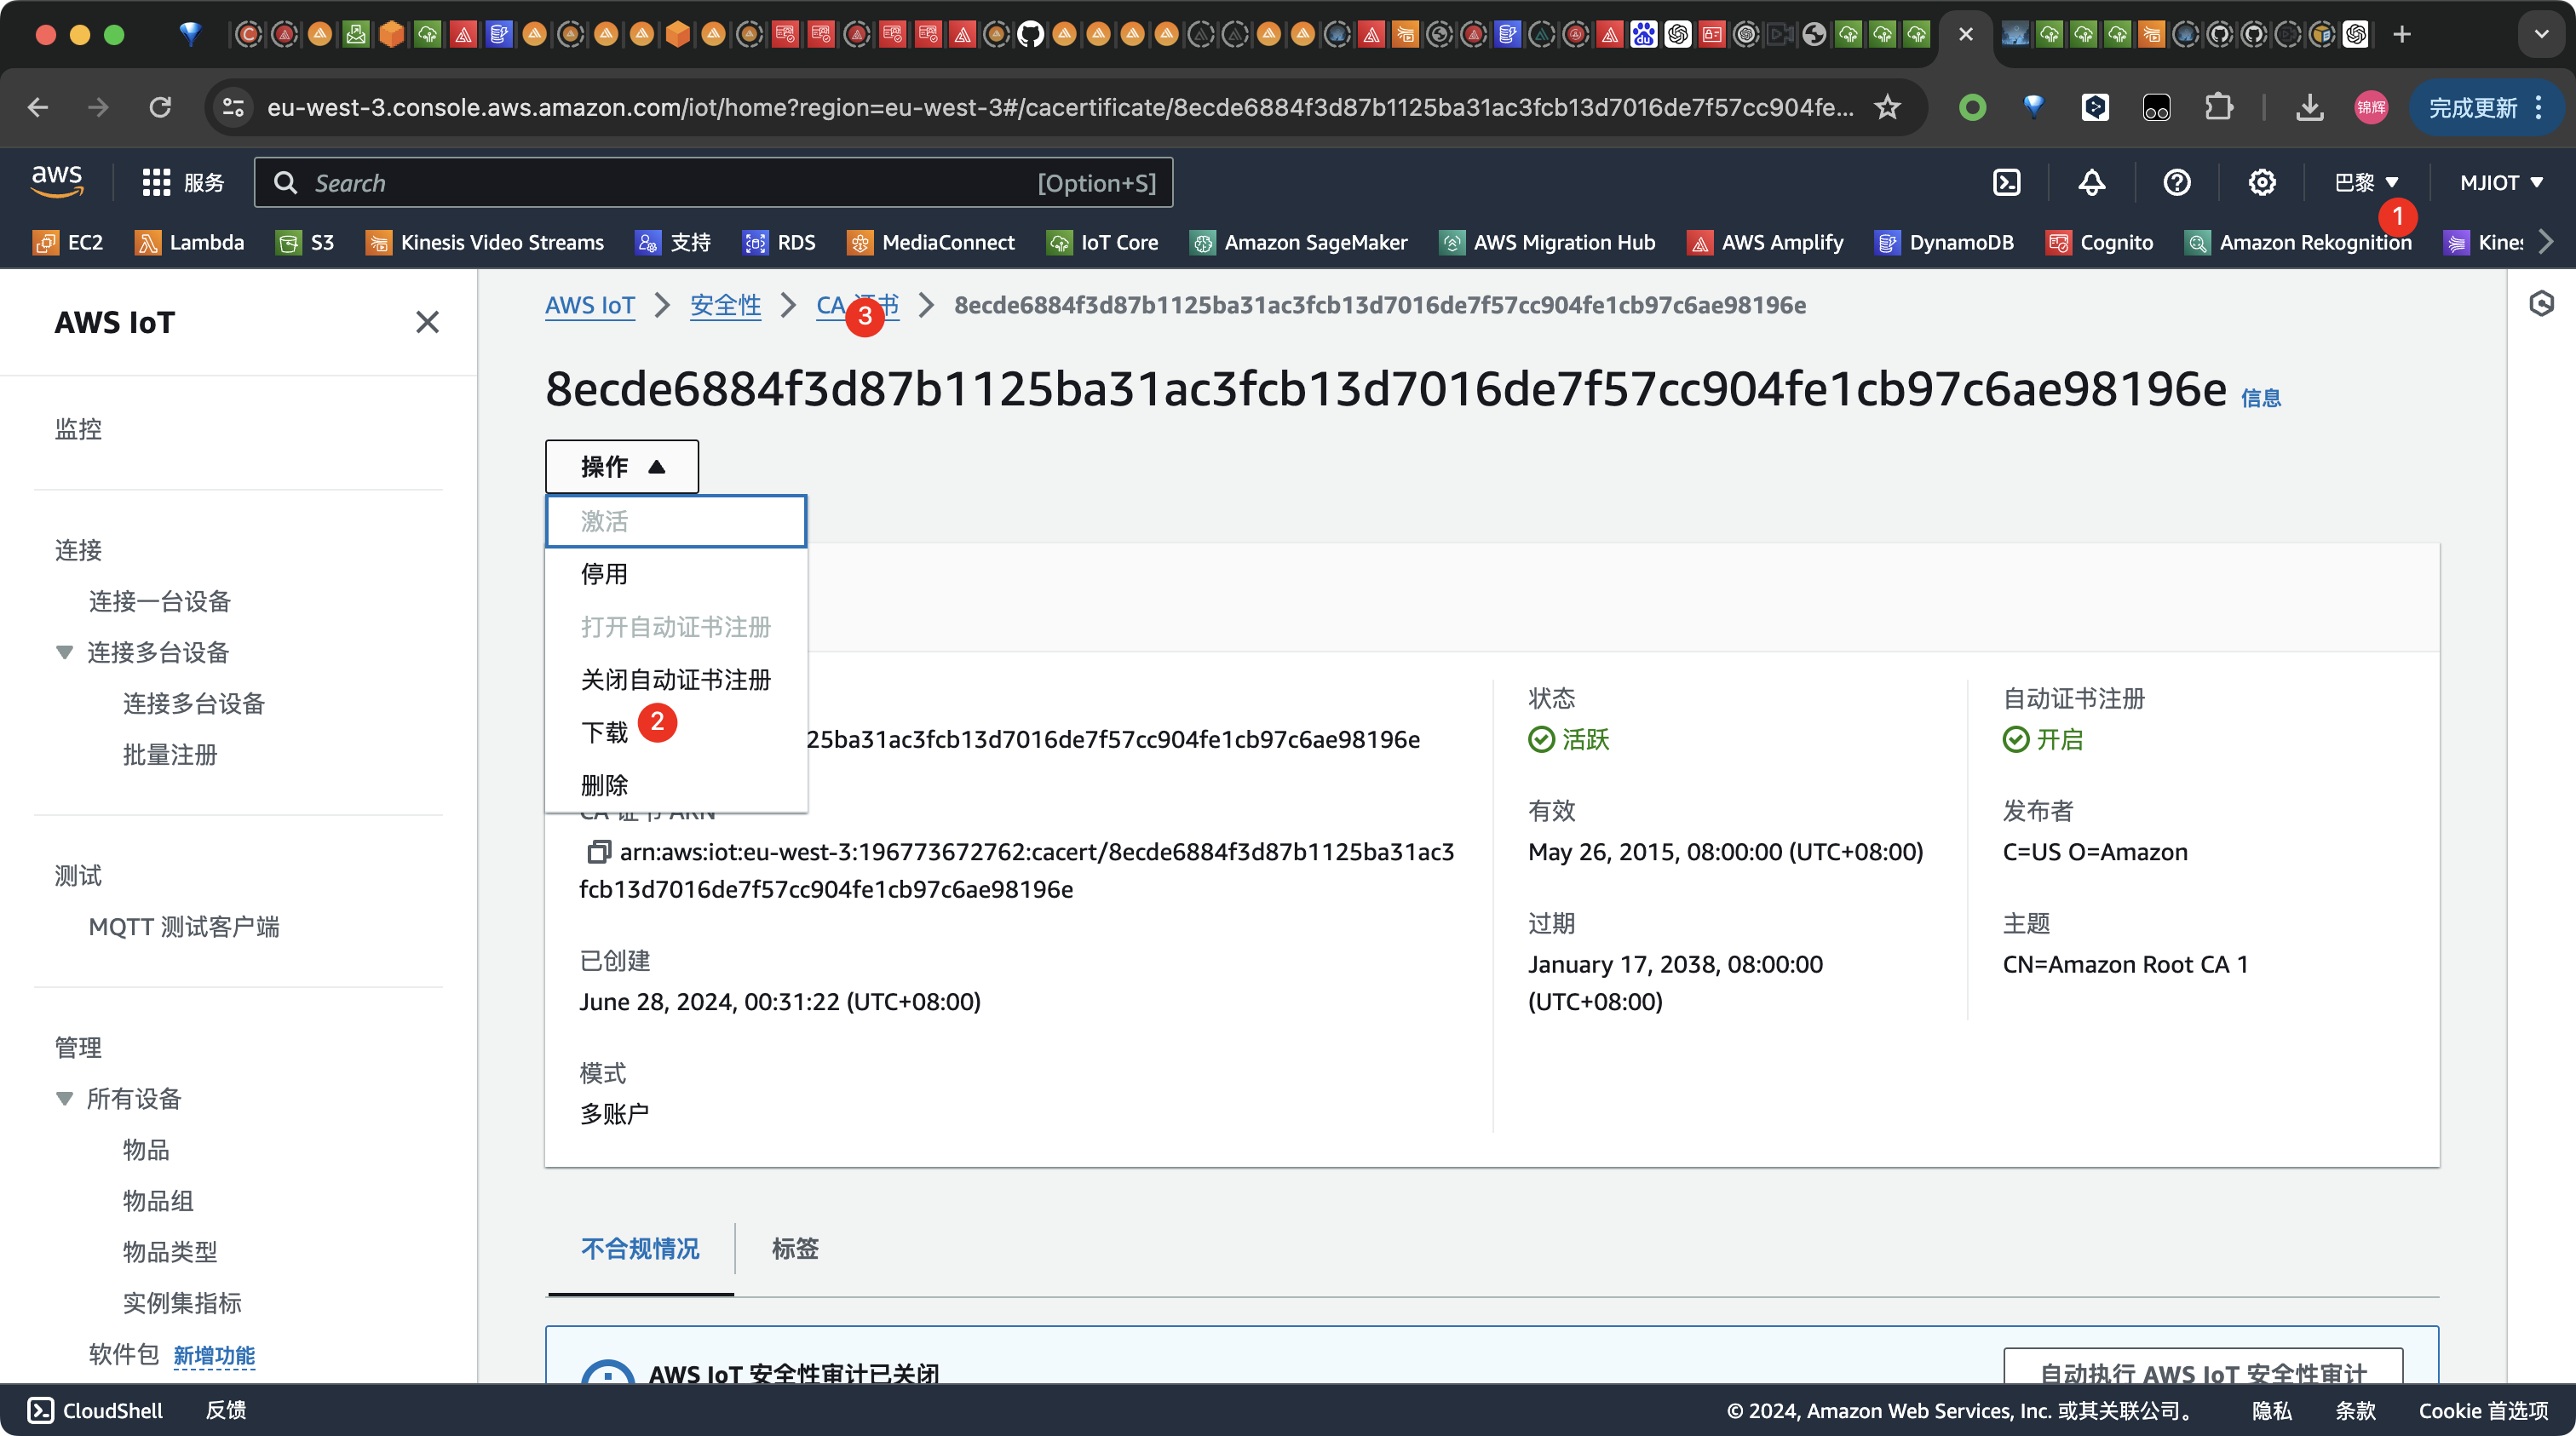The width and height of the screenshot is (2576, 1436).
Task: Open Amazon SageMaker shortcut
Action: [x=1298, y=242]
